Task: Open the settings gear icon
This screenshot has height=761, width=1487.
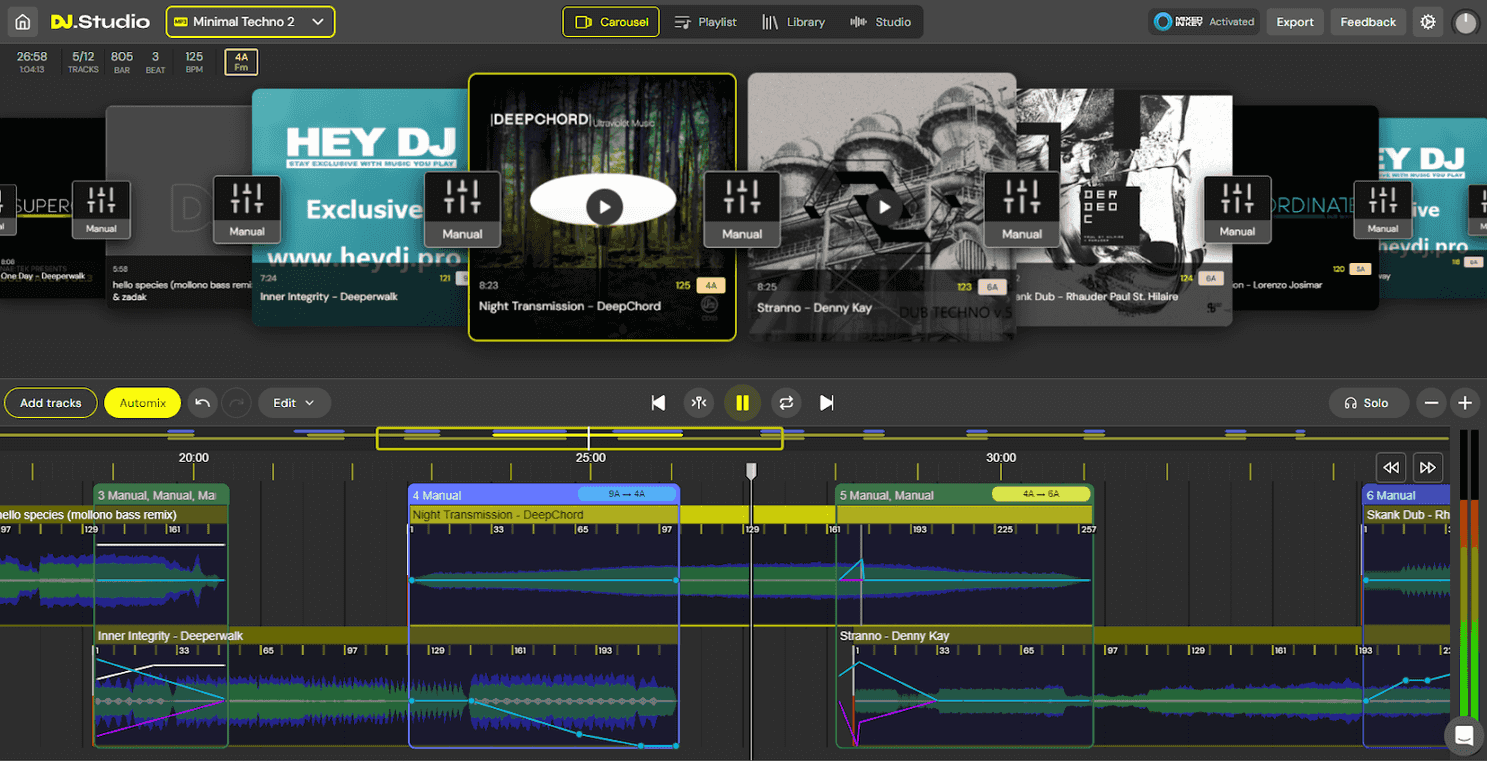Action: [x=1428, y=22]
